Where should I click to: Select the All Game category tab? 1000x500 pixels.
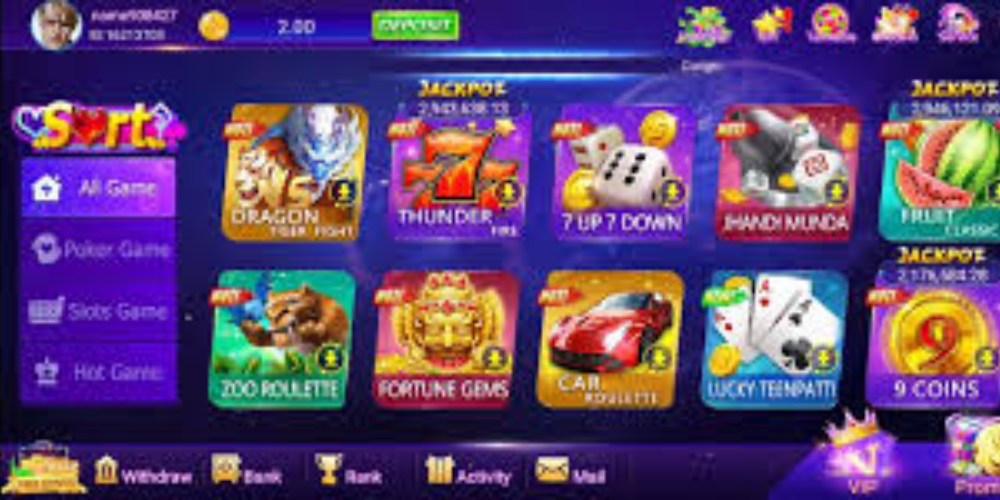point(98,188)
